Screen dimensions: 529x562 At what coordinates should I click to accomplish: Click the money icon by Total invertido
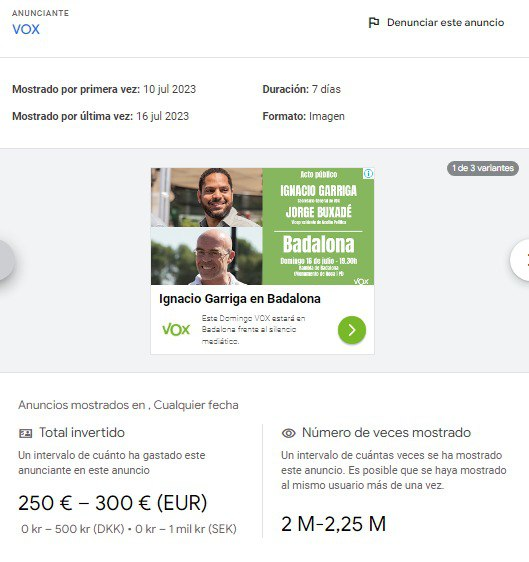point(25,433)
